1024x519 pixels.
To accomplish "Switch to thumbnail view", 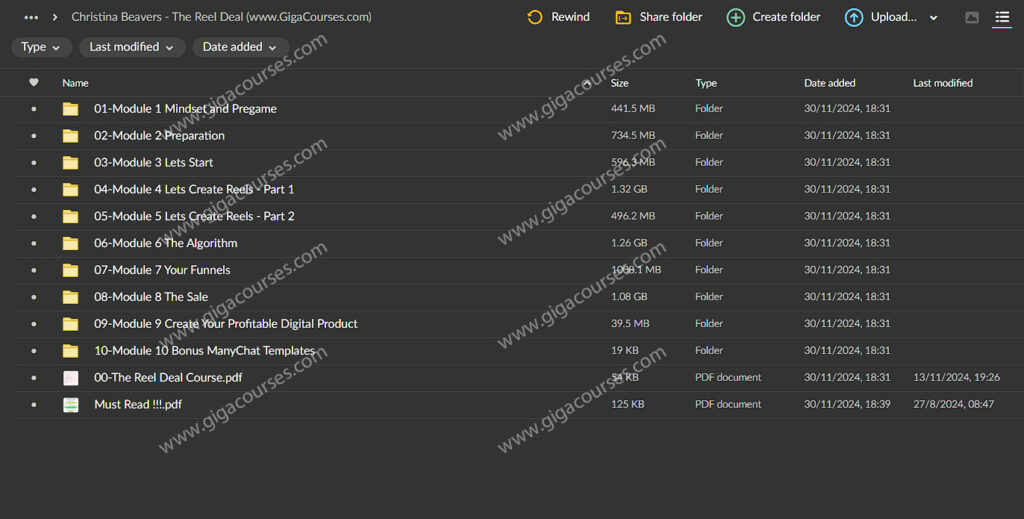I will click(972, 17).
